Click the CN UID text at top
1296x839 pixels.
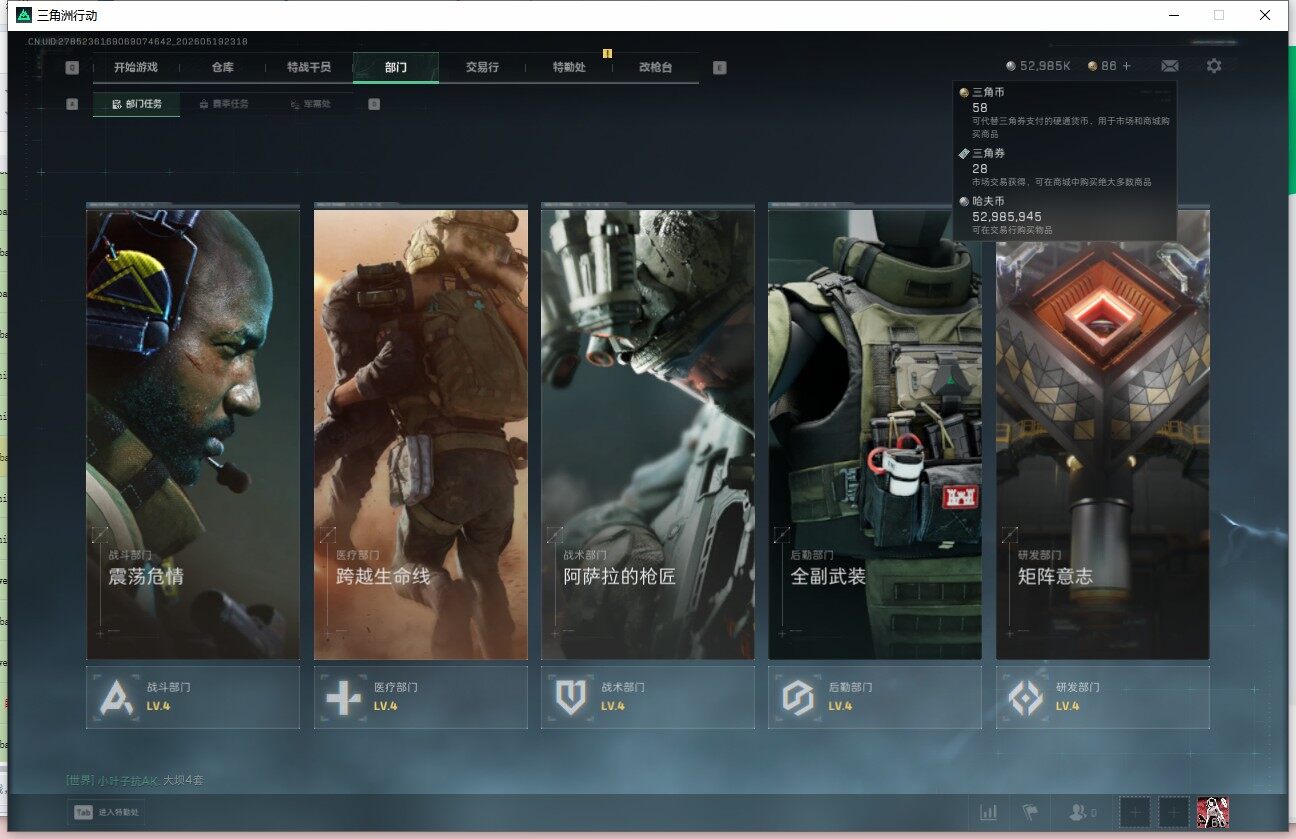tap(137, 41)
